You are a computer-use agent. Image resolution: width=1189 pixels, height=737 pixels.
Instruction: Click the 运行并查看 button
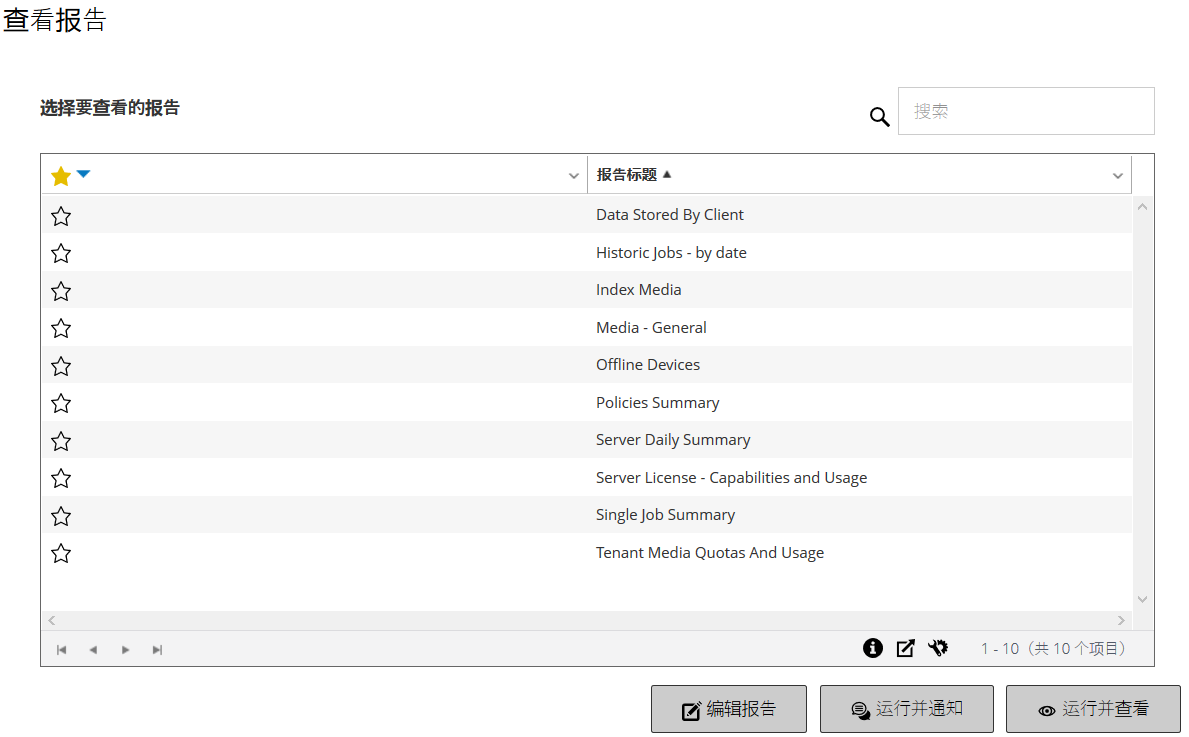[1093, 709]
